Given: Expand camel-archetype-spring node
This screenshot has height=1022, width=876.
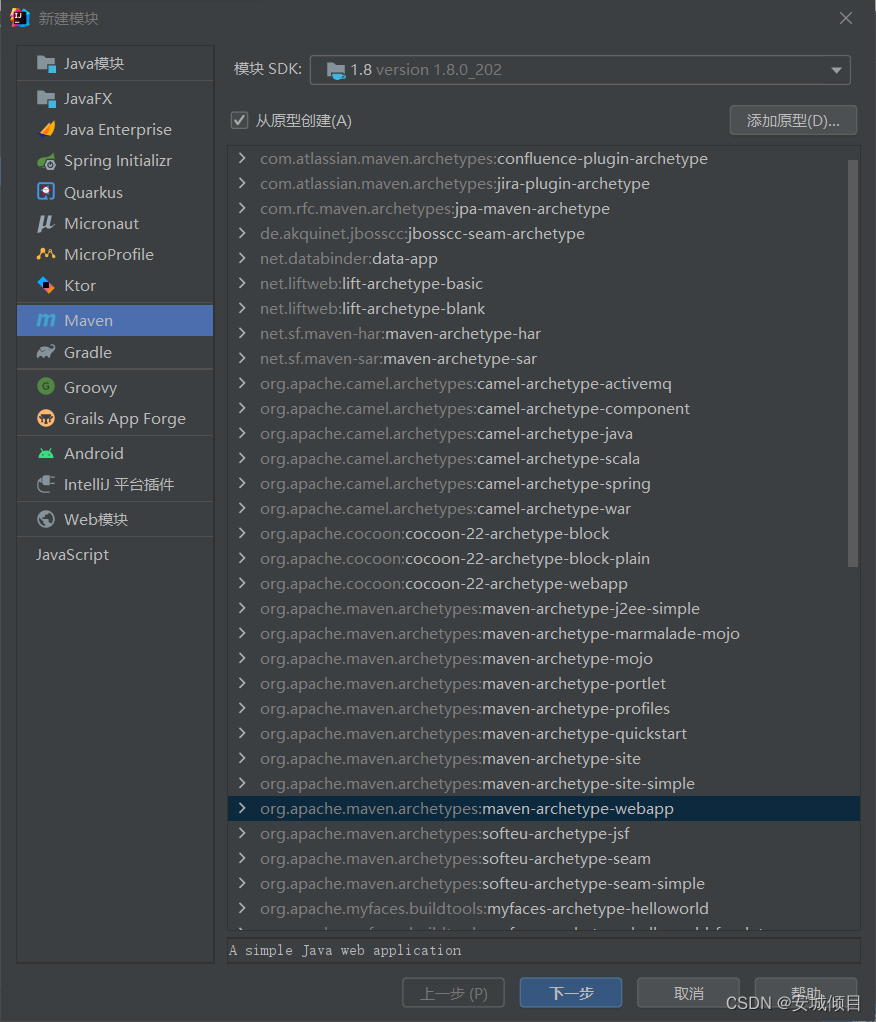Looking at the screenshot, I should pyautogui.click(x=242, y=484).
